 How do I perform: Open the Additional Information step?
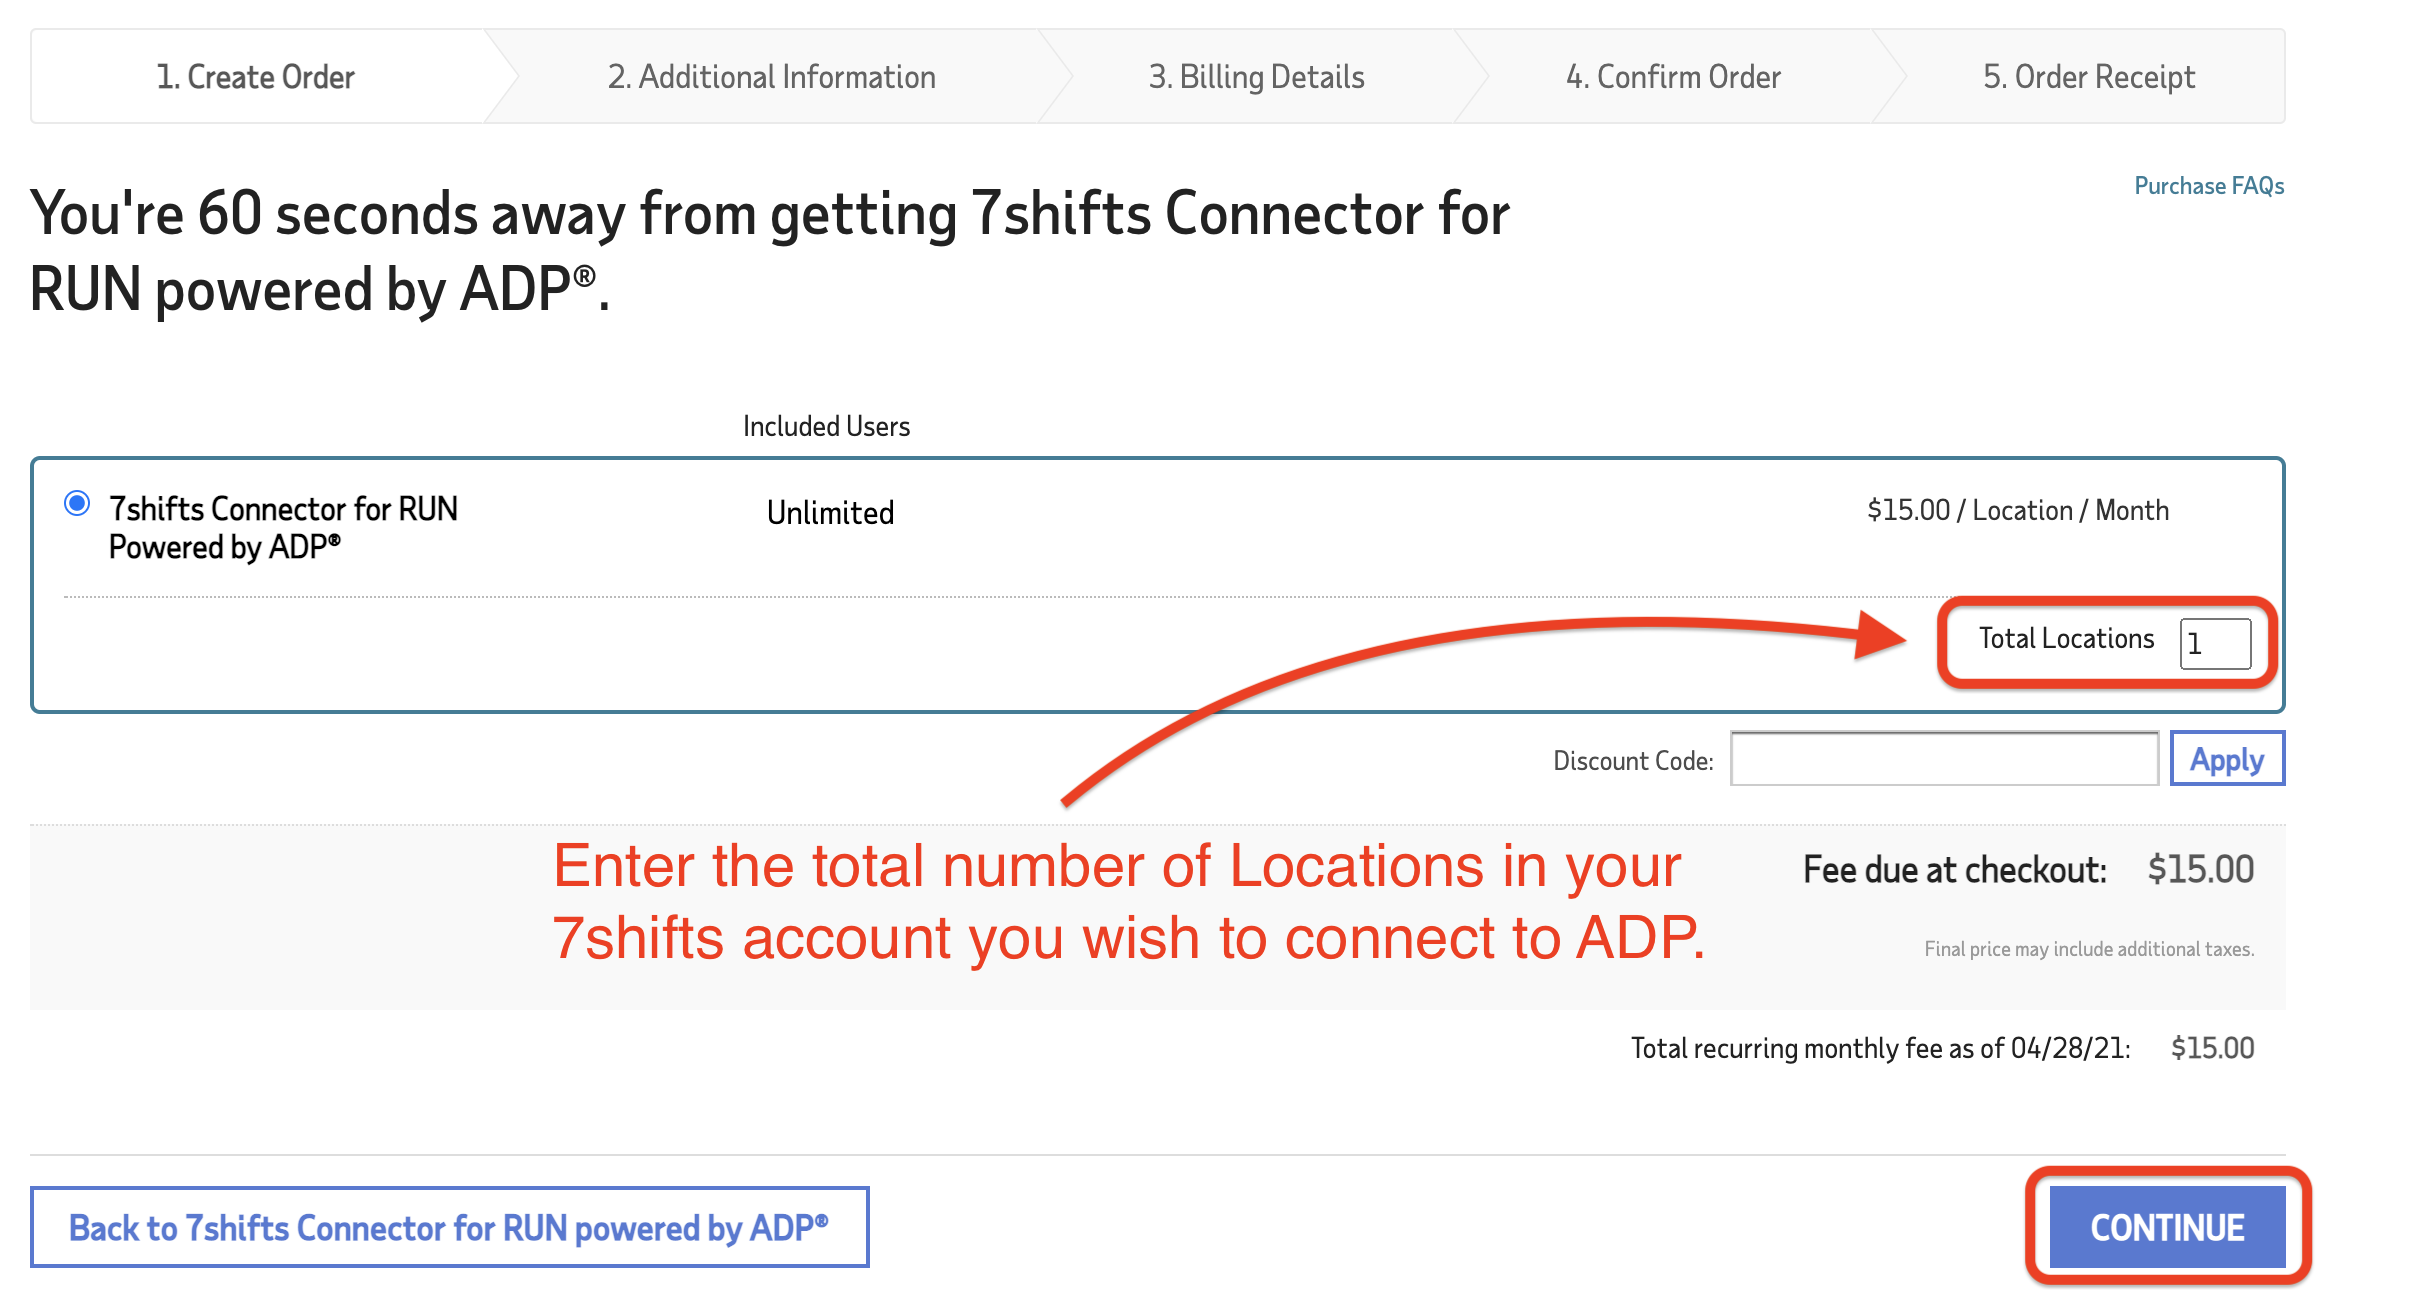point(771,76)
